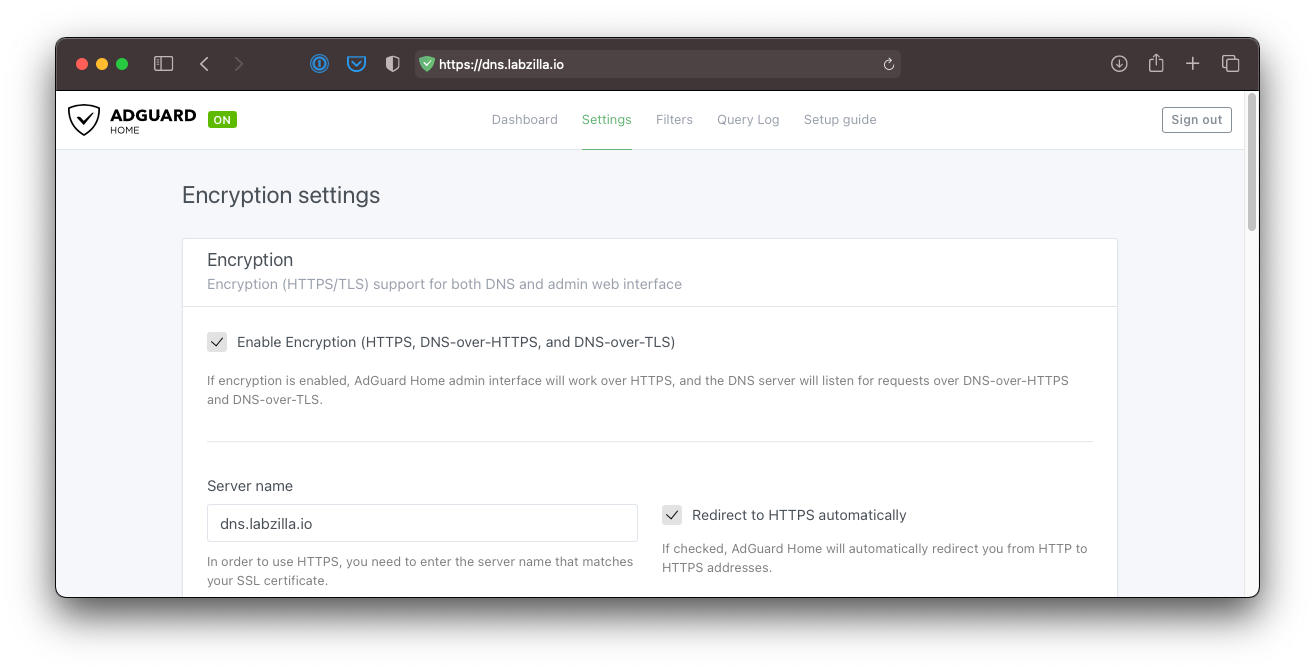Click the Sign out button
This screenshot has width=1315, height=671.
pyautogui.click(x=1196, y=120)
